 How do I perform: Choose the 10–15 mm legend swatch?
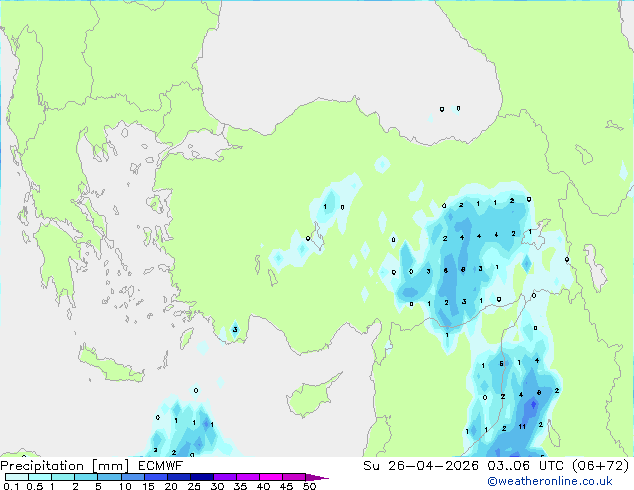(x=133, y=477)
